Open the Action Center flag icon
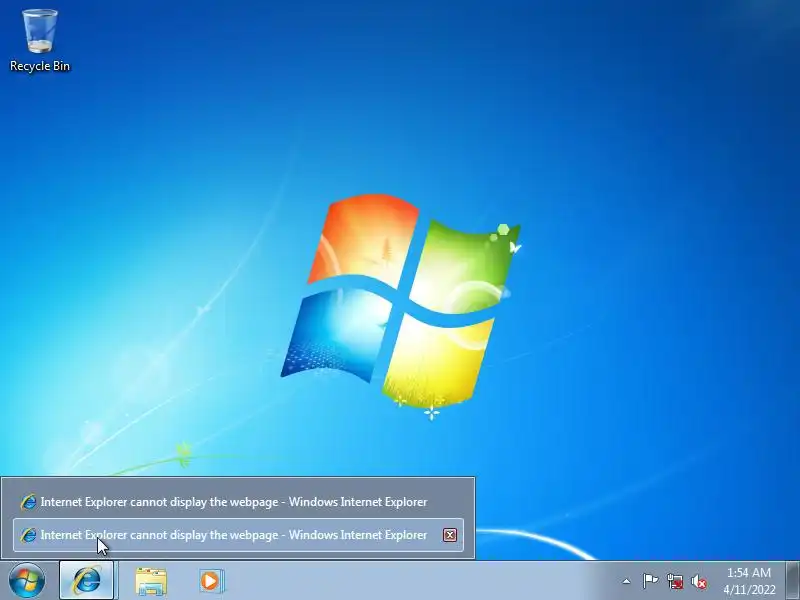This screenshot has width=800, height=600. (650, 581)
